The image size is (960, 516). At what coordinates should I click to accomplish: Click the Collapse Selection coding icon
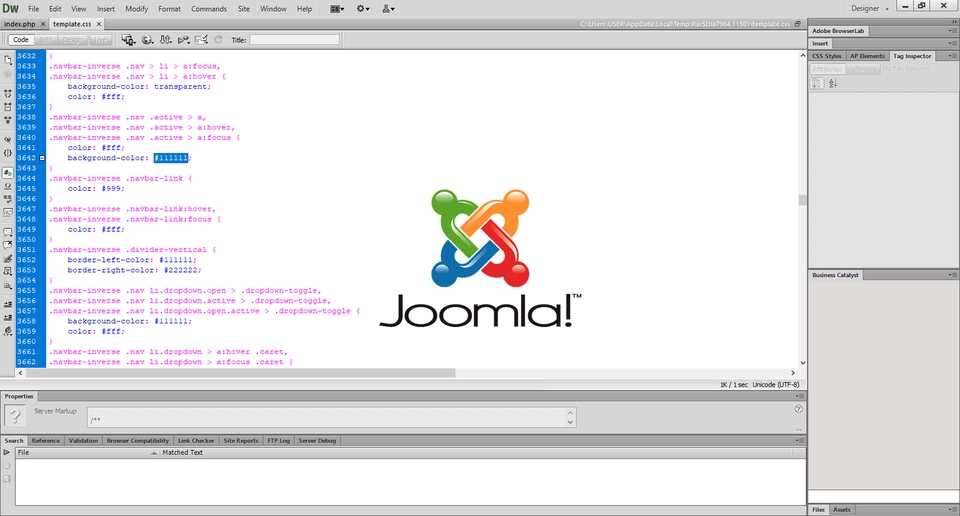tap(8, 107)
